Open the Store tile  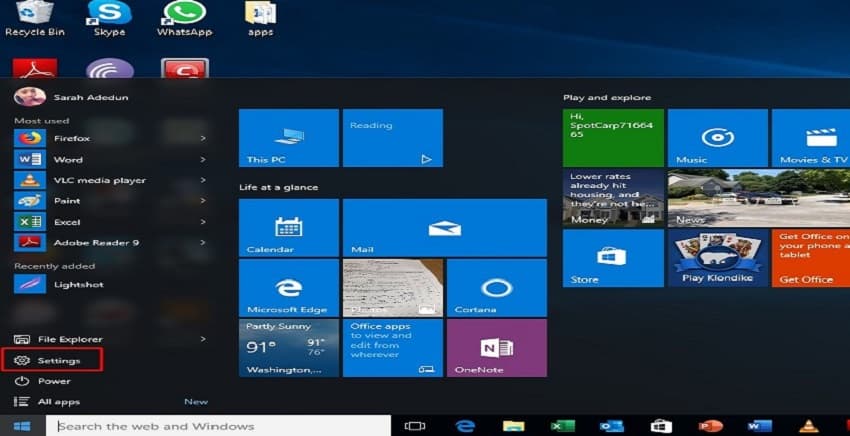click(613, 258)
